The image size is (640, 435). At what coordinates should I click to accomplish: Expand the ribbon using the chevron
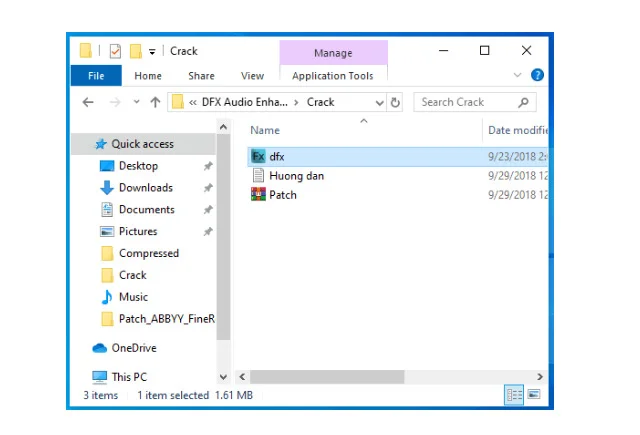pos(518,75)
